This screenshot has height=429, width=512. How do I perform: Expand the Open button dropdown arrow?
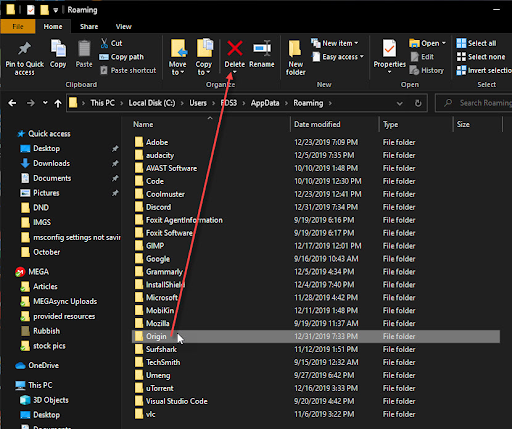pos(444,43)
